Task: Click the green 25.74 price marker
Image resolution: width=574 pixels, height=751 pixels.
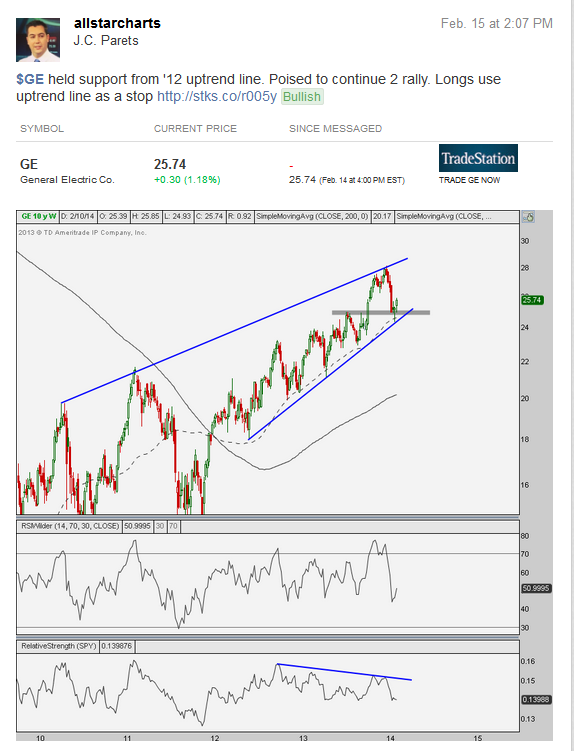Action: coord(532,300)
